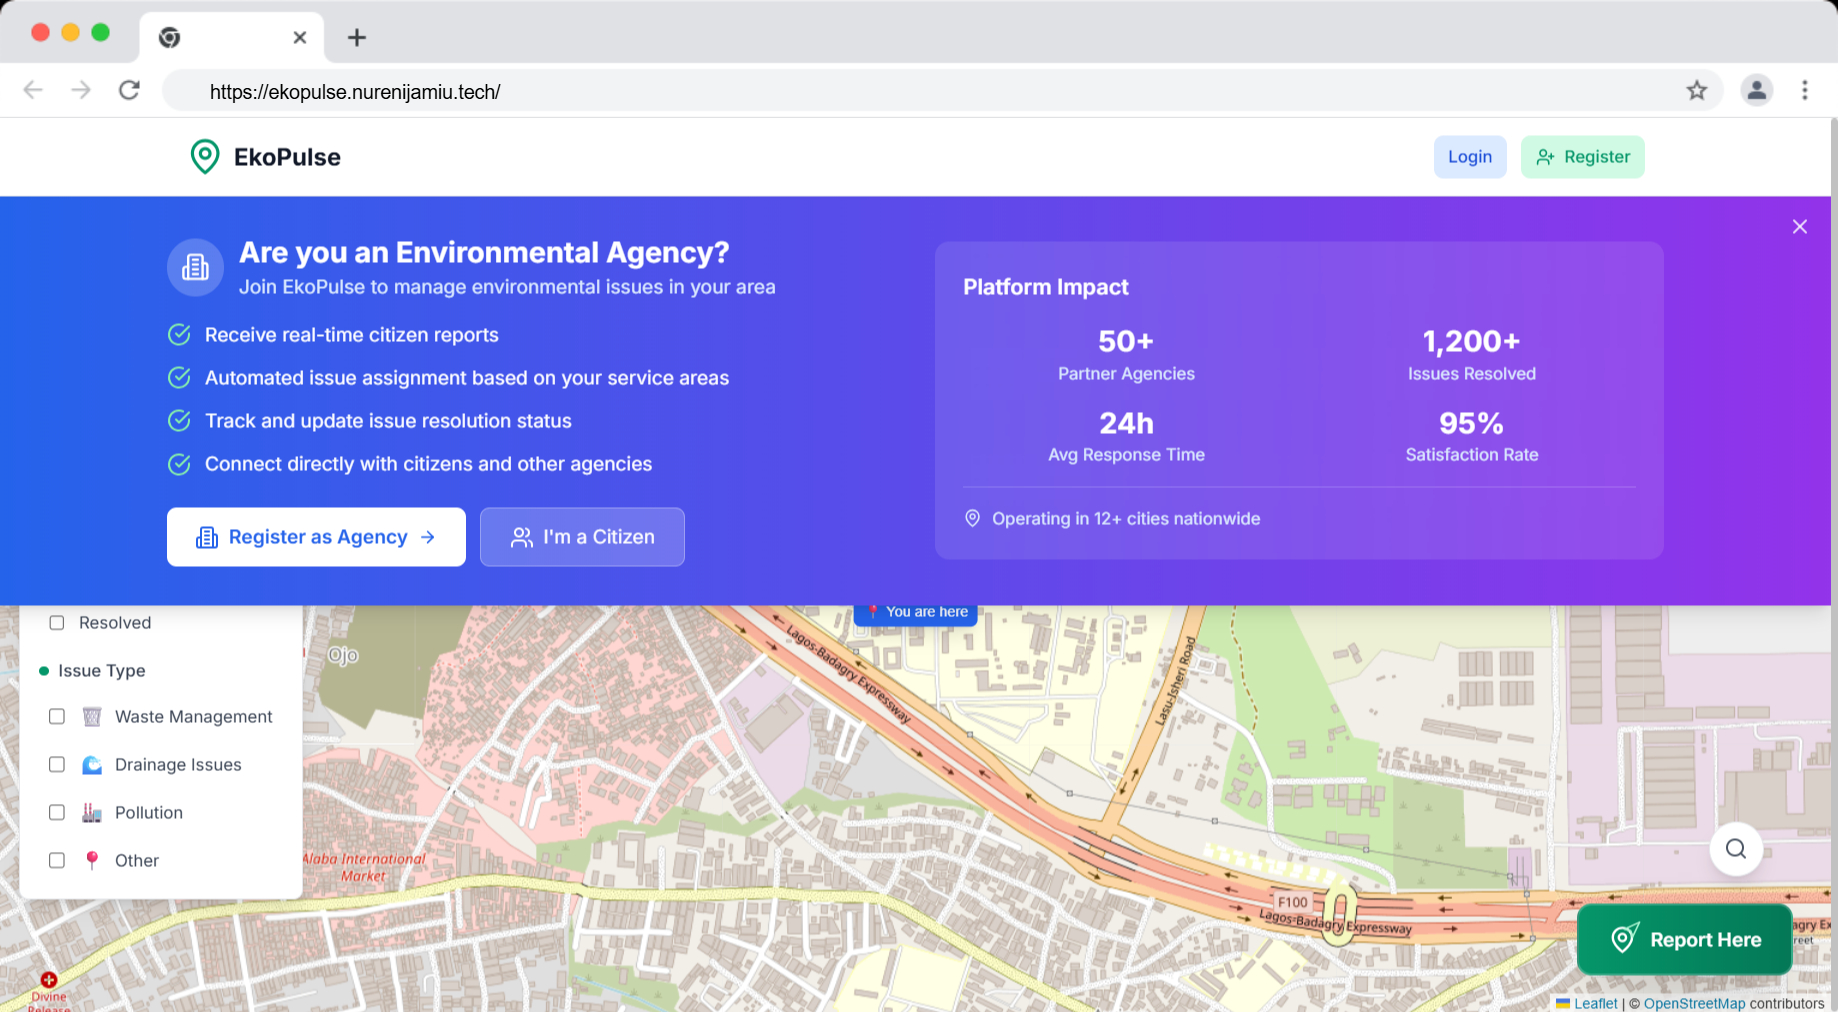Toggle the Pollution filter checkbox
Image resolution: width=1838 pixels, height=1012 pixels.
coord(57,813)
